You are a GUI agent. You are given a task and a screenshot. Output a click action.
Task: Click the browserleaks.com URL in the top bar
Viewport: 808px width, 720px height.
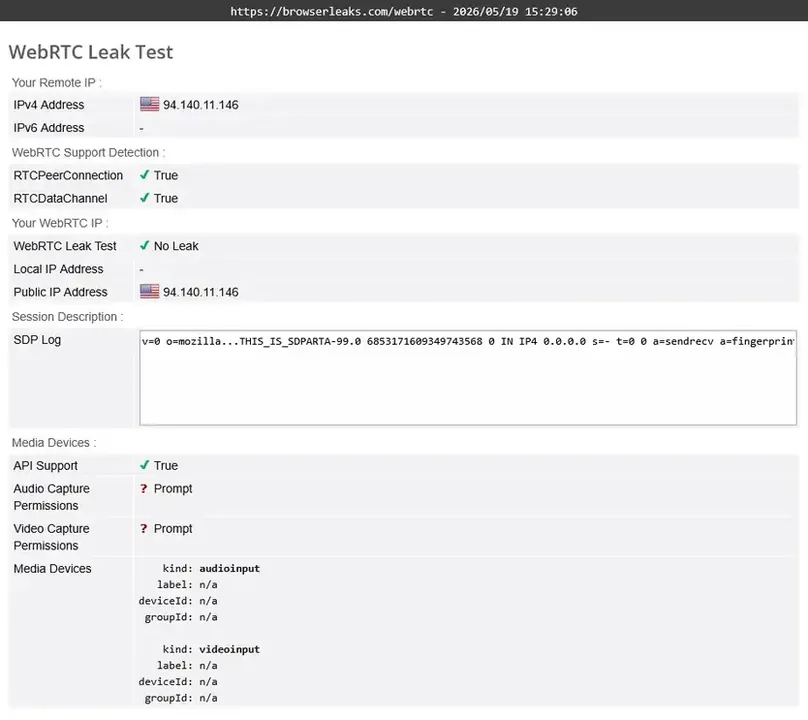[x=331, y=11]
